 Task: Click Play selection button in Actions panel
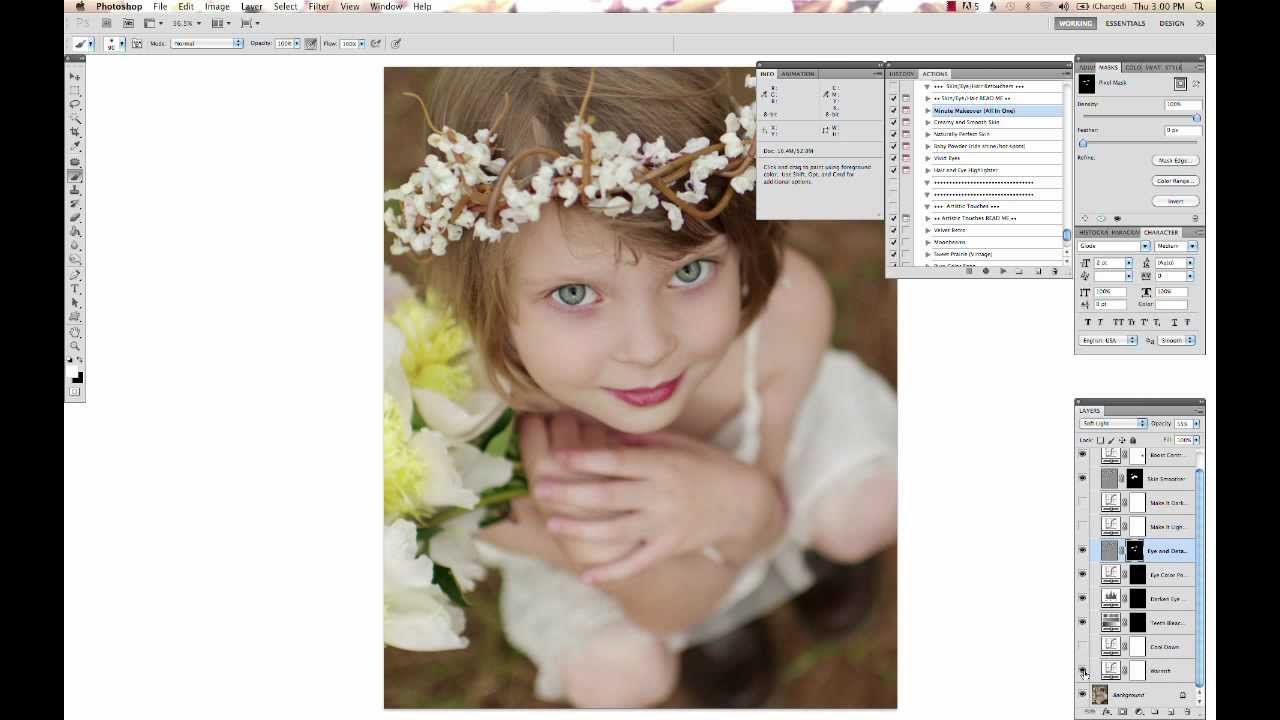coord(1003,271)
